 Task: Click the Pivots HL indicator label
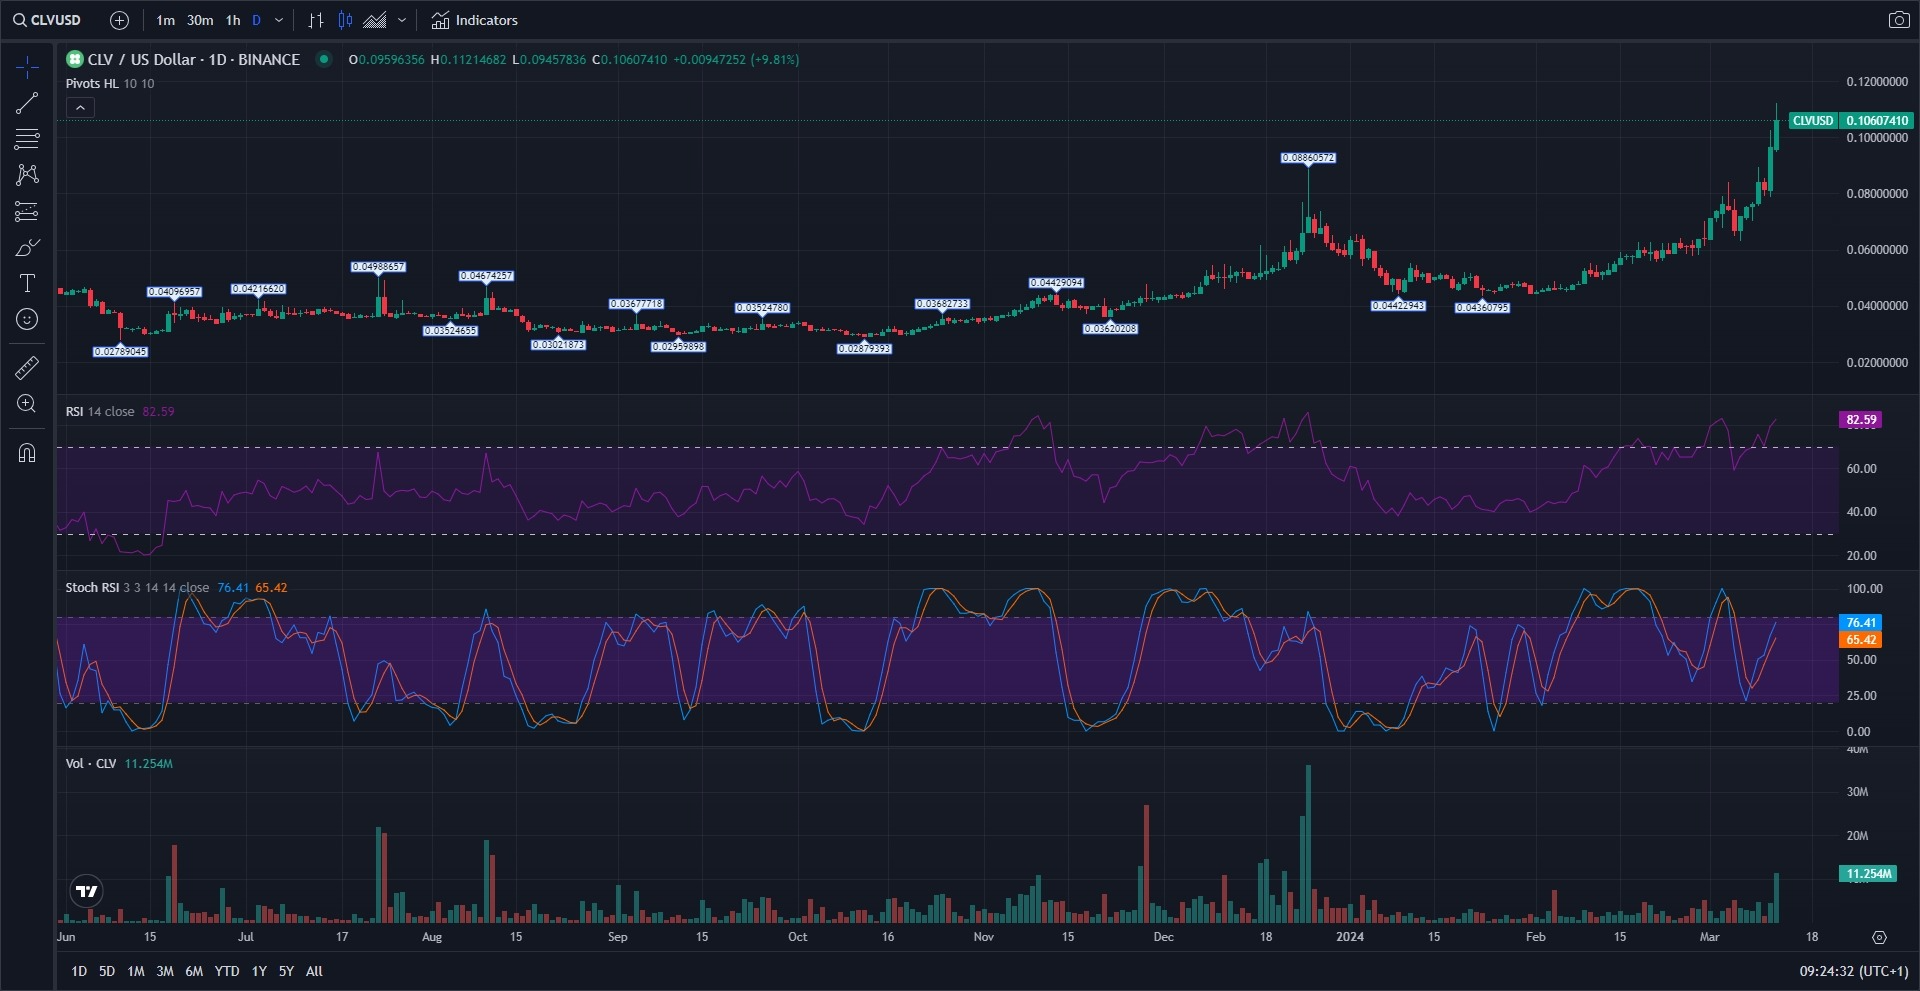92,84
